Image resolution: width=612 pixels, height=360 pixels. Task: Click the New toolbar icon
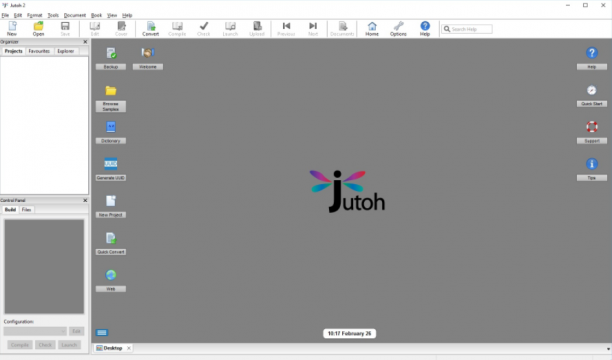(12, 29)
